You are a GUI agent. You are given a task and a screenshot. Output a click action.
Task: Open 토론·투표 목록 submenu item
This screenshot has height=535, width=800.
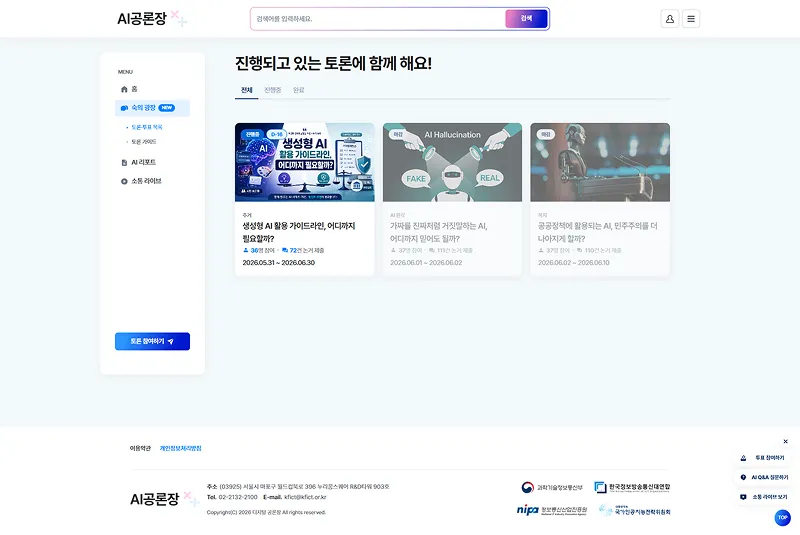click(x=147, y=128)
